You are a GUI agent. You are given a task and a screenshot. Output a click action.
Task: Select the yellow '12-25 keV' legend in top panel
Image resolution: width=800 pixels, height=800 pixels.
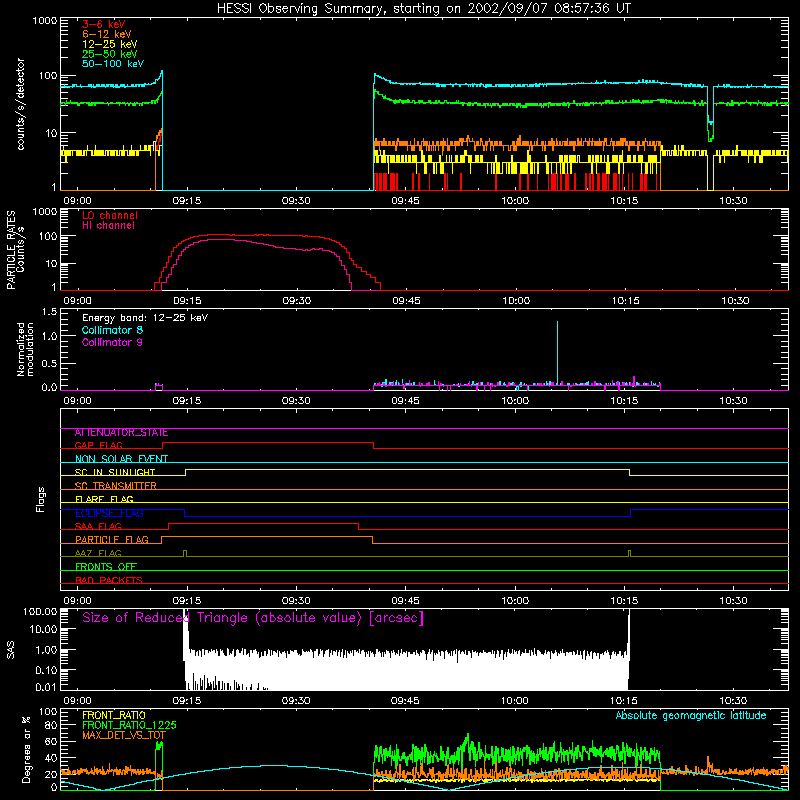110,44
